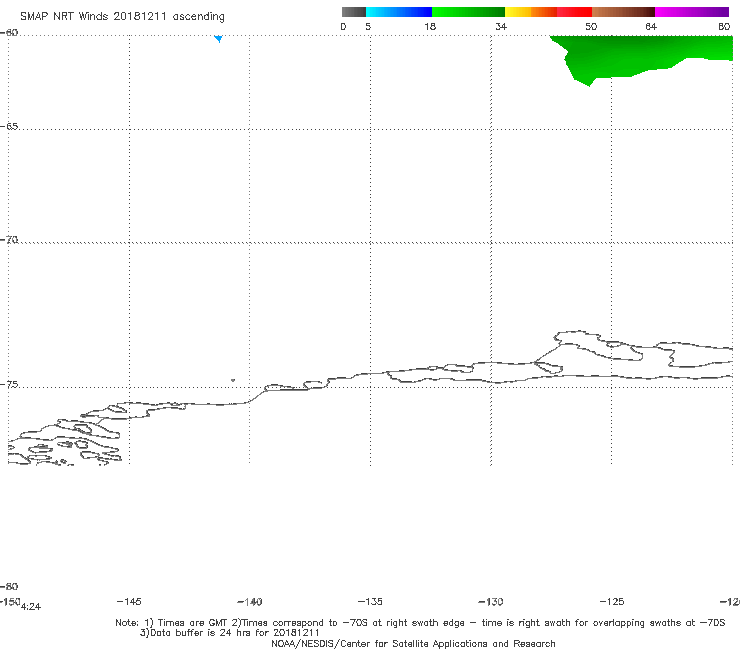Select the magenta-purple segment of color bar
The image size is (740, 650).
coord(692,12)
